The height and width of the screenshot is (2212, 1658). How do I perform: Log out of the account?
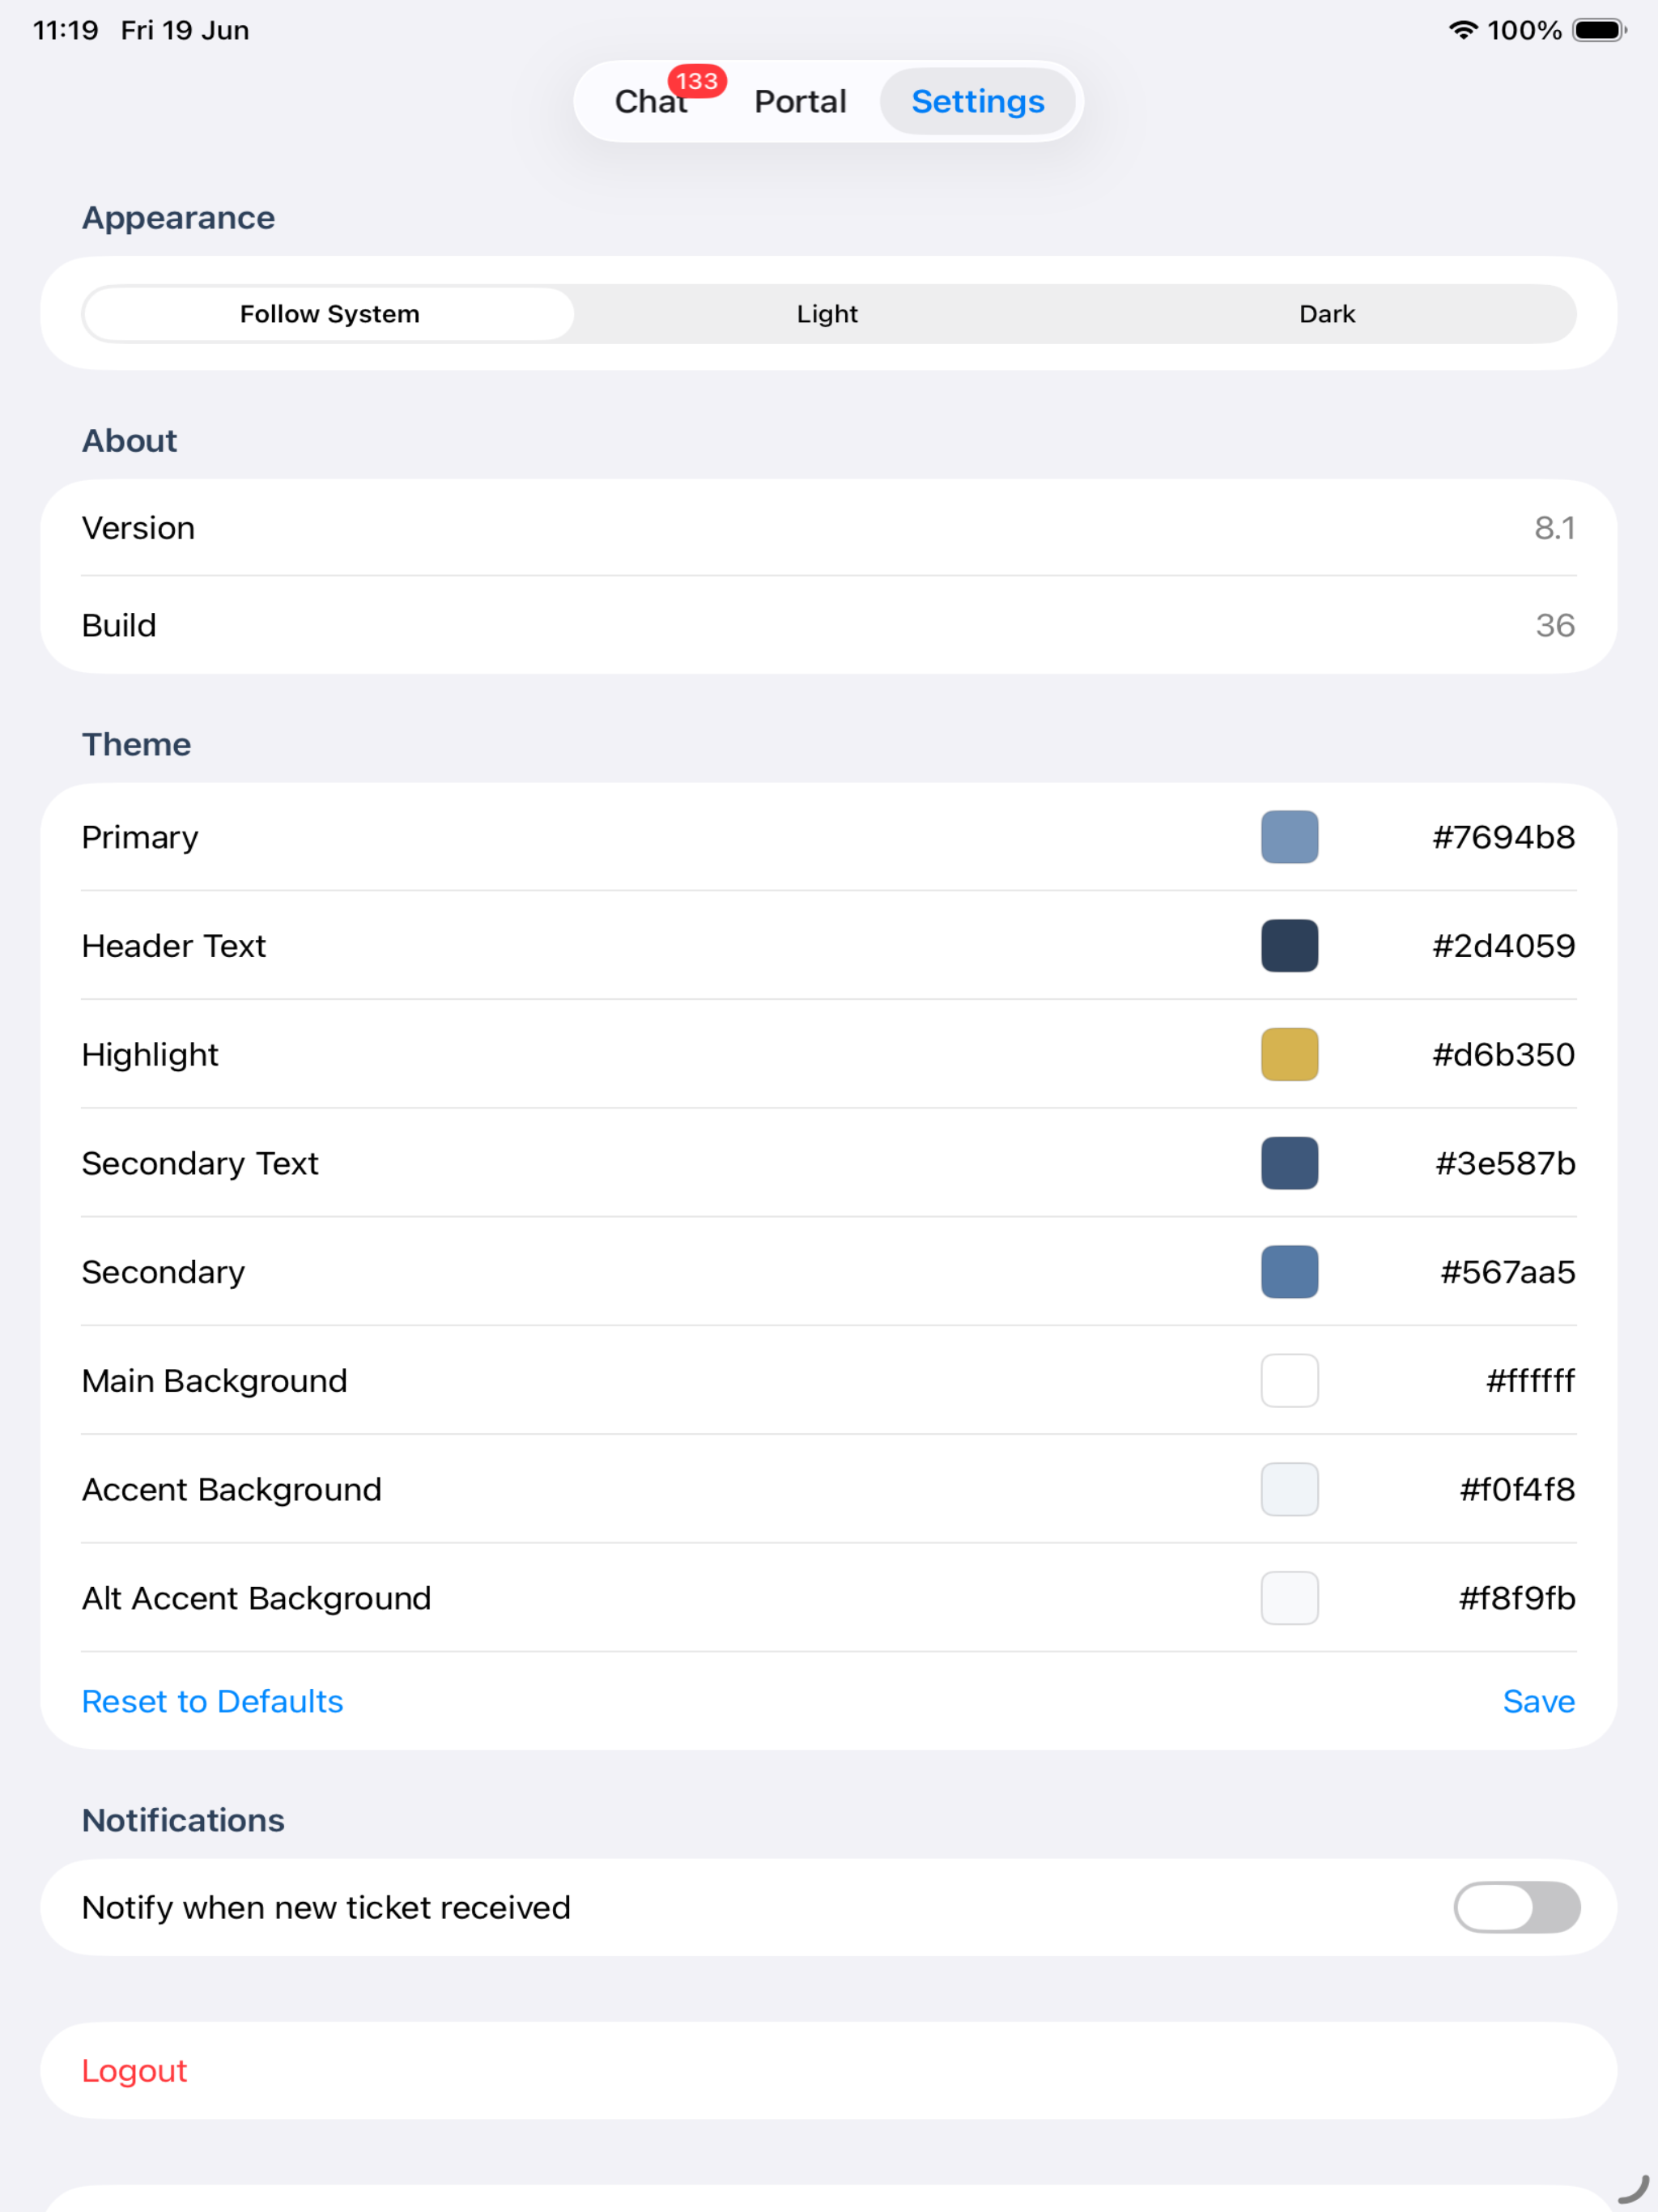coord(828,2070)
